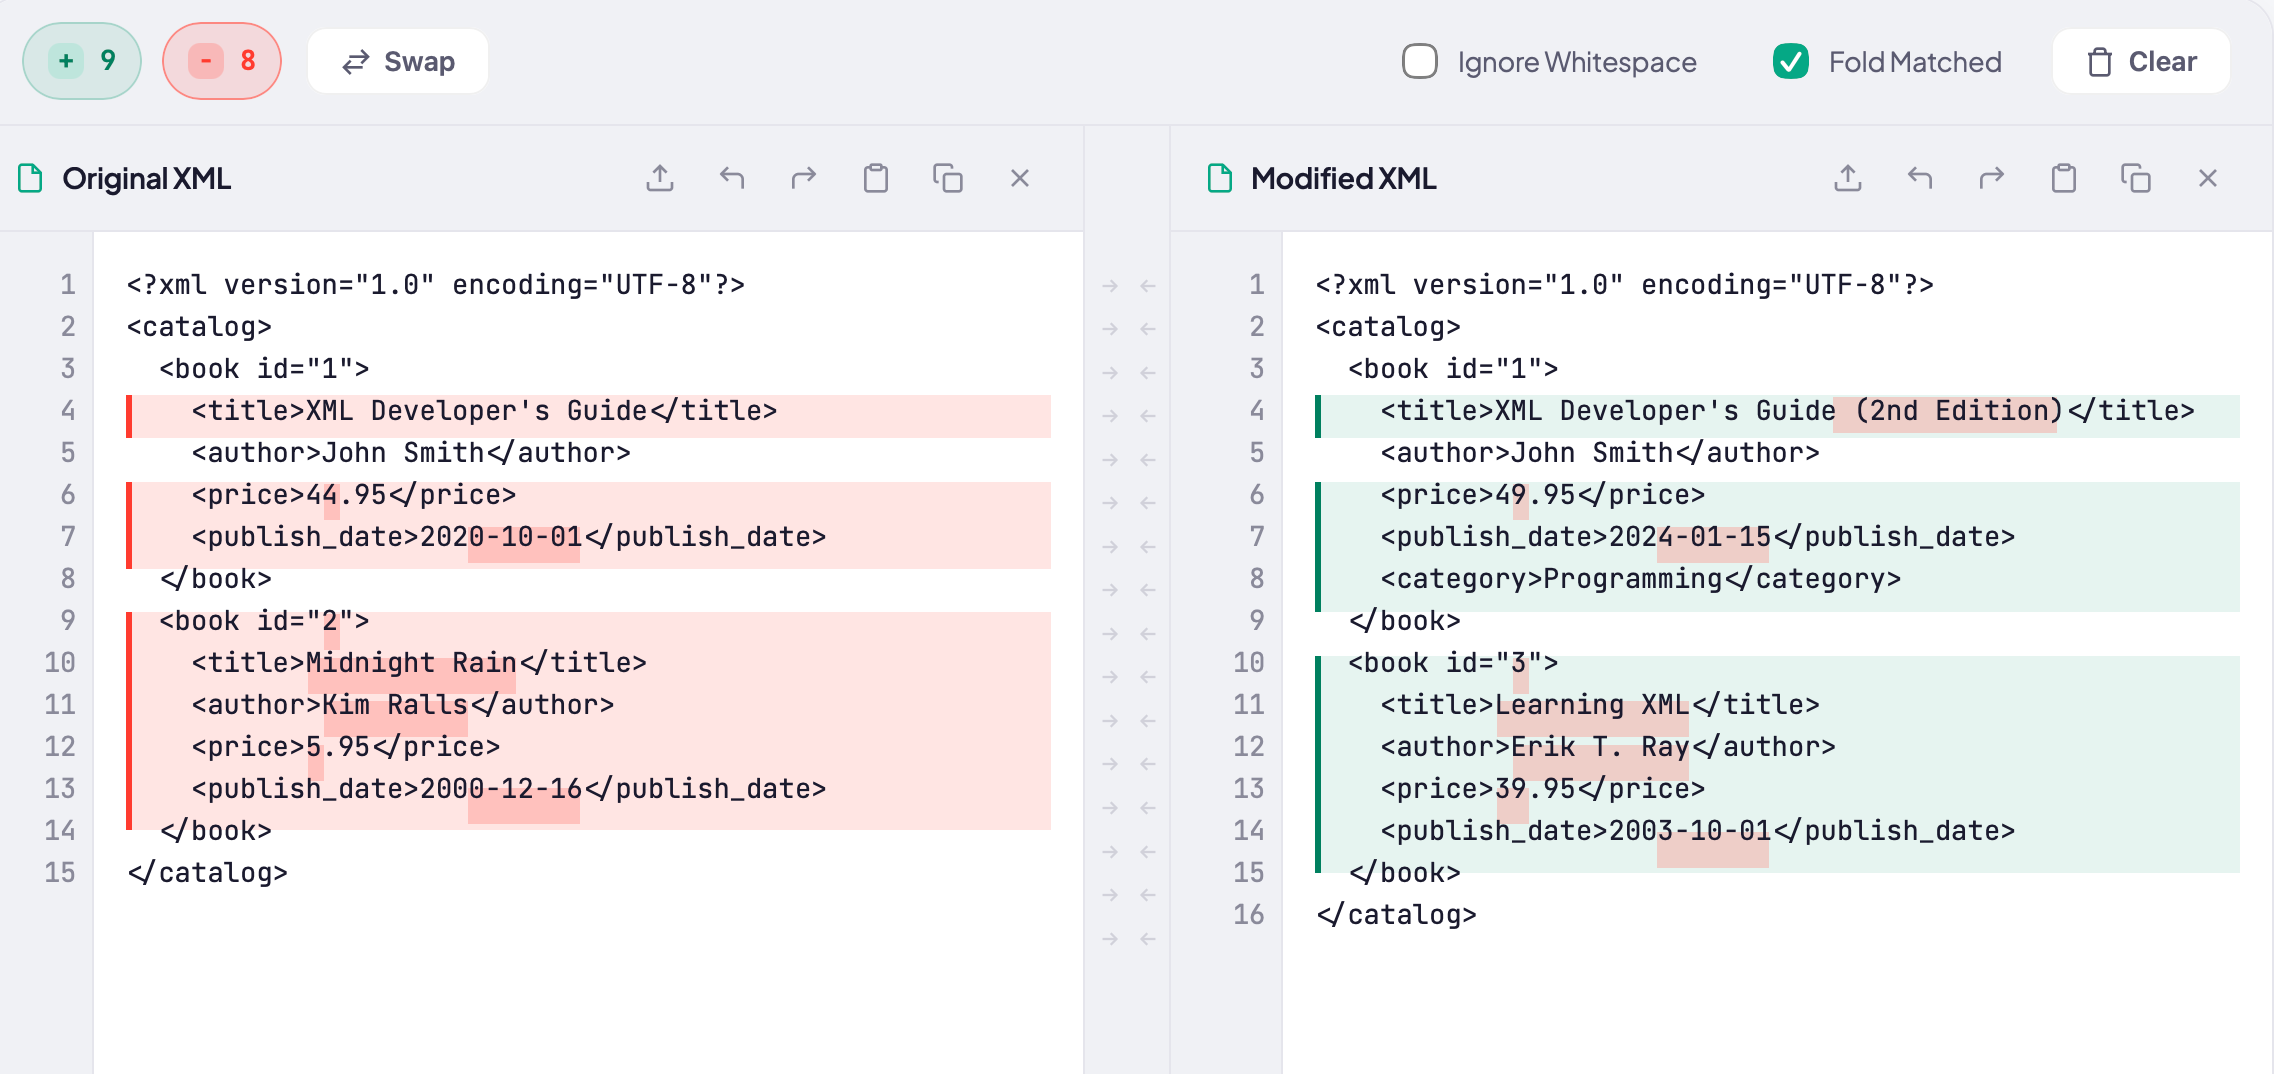Uncheck the Fold Matched option
The image size is (2274, 1074).
[1791, 61]
